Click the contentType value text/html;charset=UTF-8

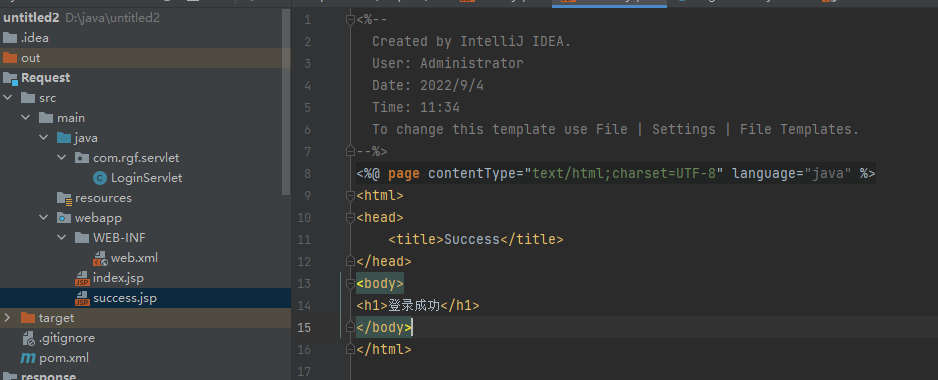(624, 174)
